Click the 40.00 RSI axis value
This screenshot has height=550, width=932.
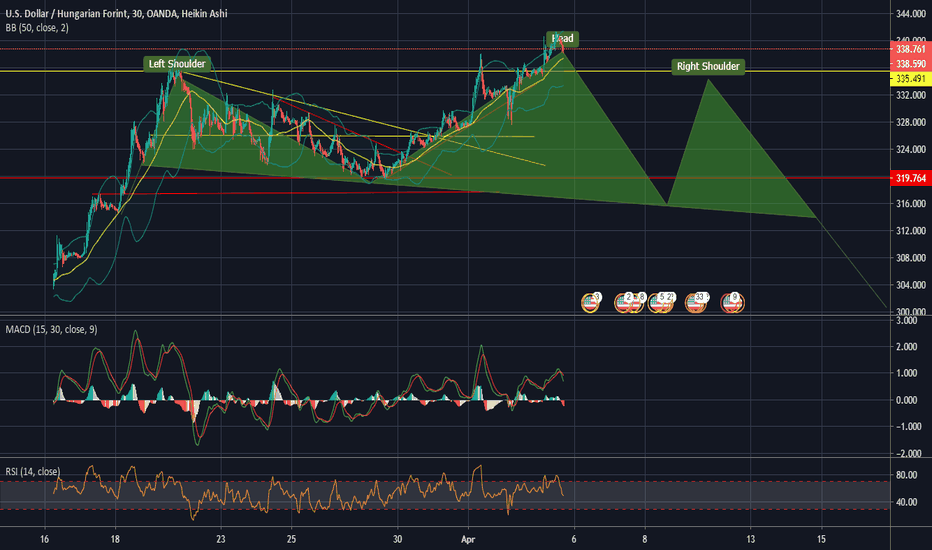(x=906, y=502)
